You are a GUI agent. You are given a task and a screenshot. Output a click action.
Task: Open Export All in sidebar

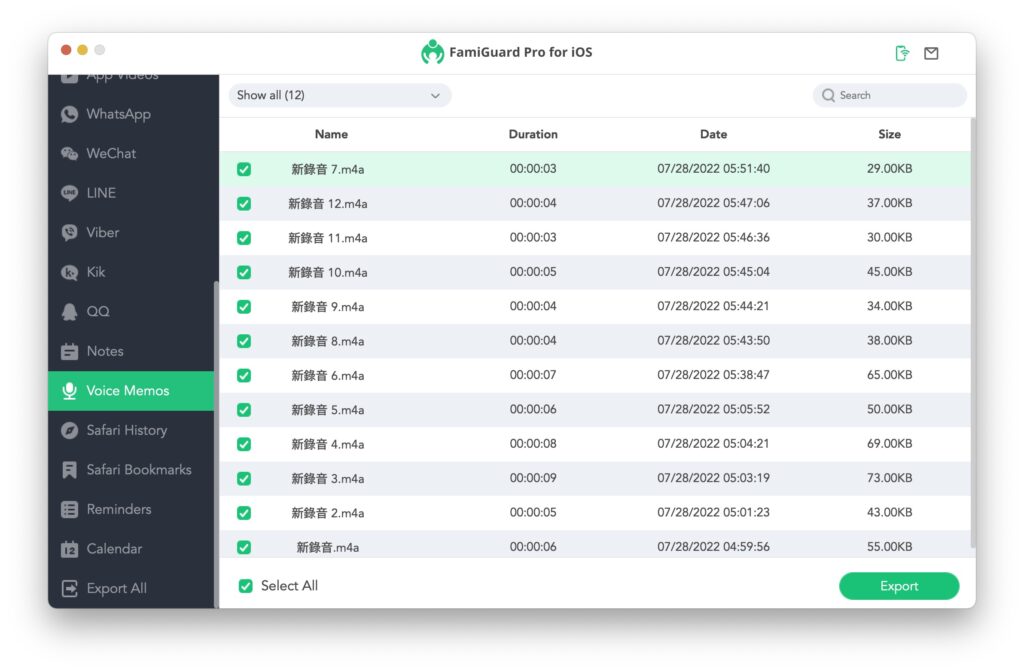(x=131, y=588)
